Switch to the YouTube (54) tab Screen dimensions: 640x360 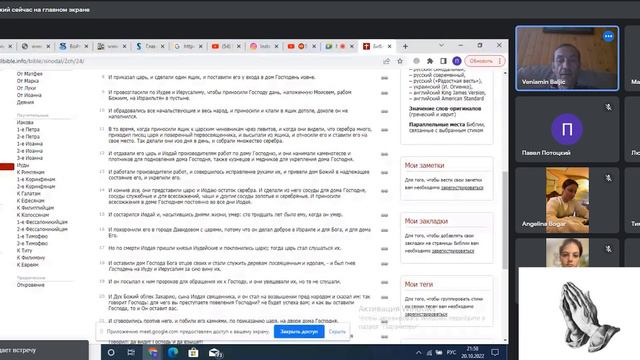[226, 47]
